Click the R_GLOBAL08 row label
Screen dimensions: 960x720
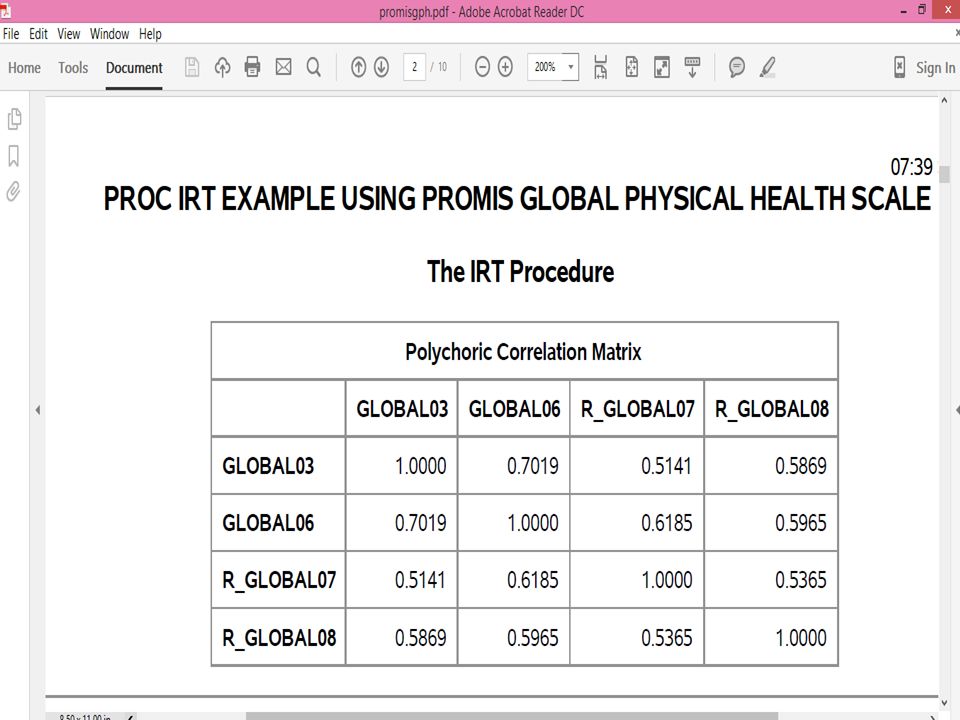pyautogui.click(x=279, y=637)
